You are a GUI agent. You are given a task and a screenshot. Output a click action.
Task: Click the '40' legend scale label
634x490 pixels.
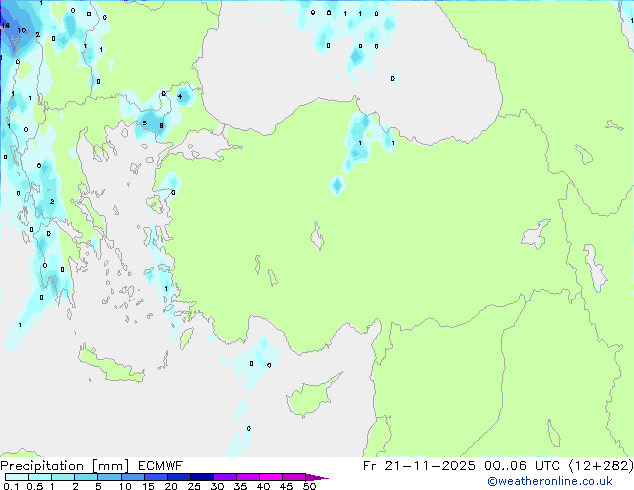tap(263, 486)
